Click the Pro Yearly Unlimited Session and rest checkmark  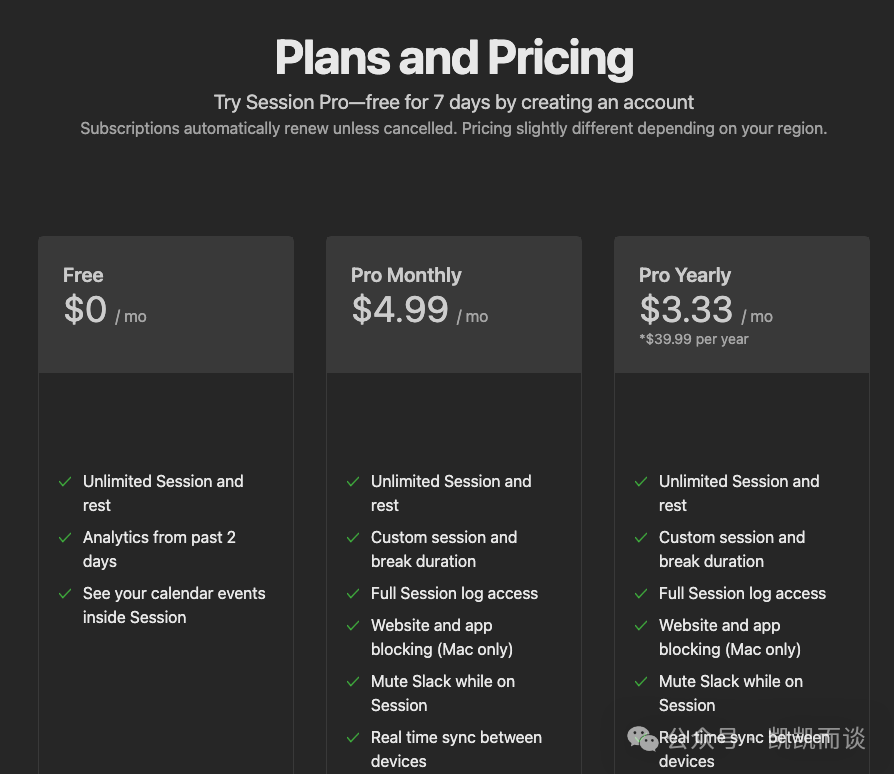click(641, 482)
